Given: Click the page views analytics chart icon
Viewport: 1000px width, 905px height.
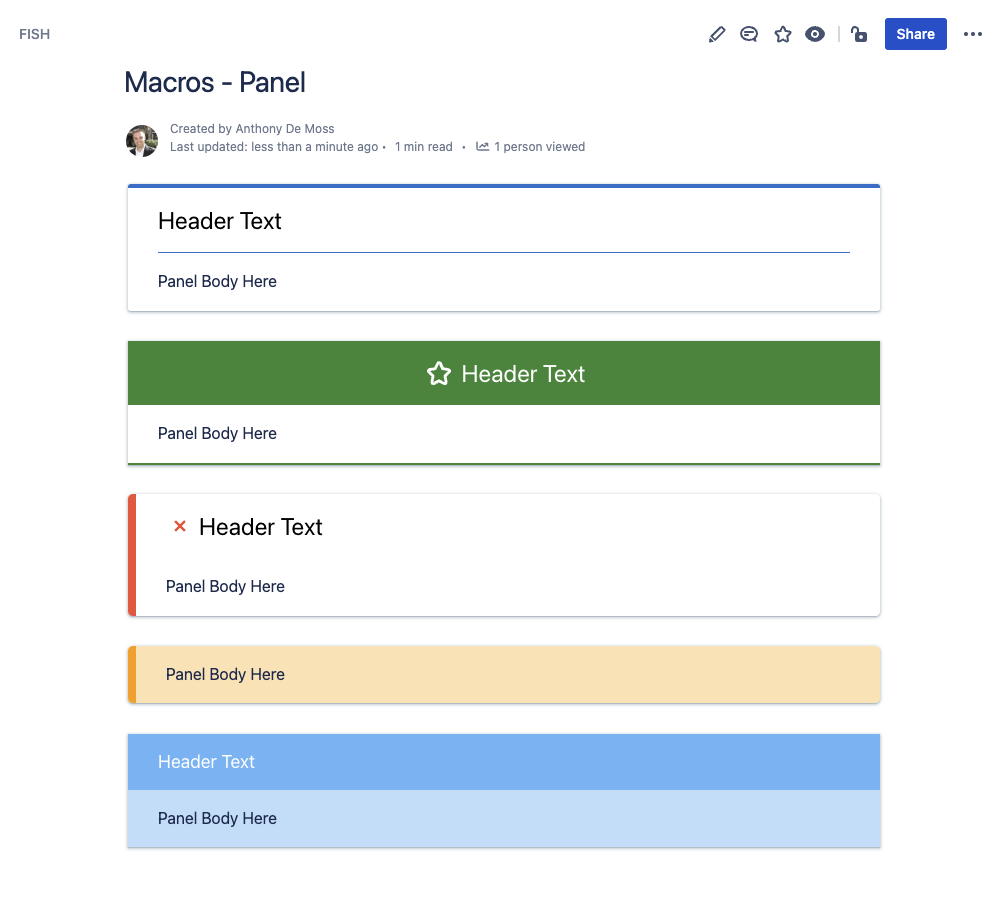Looking at the screenshot, I should click(483, 147).
